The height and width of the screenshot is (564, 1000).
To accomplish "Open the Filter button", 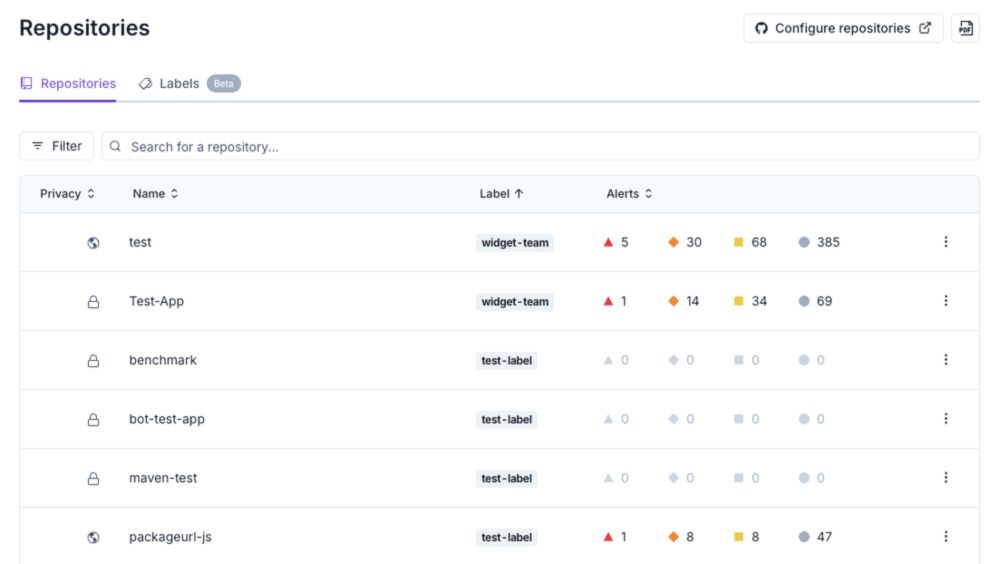I will coord(57,146).
